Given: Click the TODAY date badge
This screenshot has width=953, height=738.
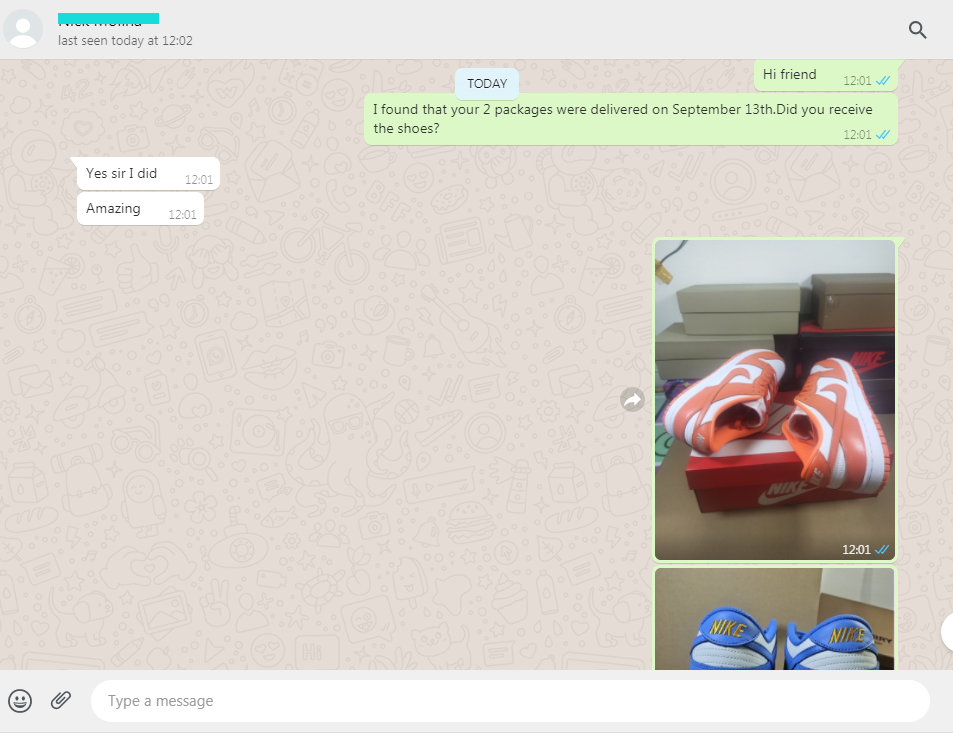Looking at the screenshot, I should [487, 84].
